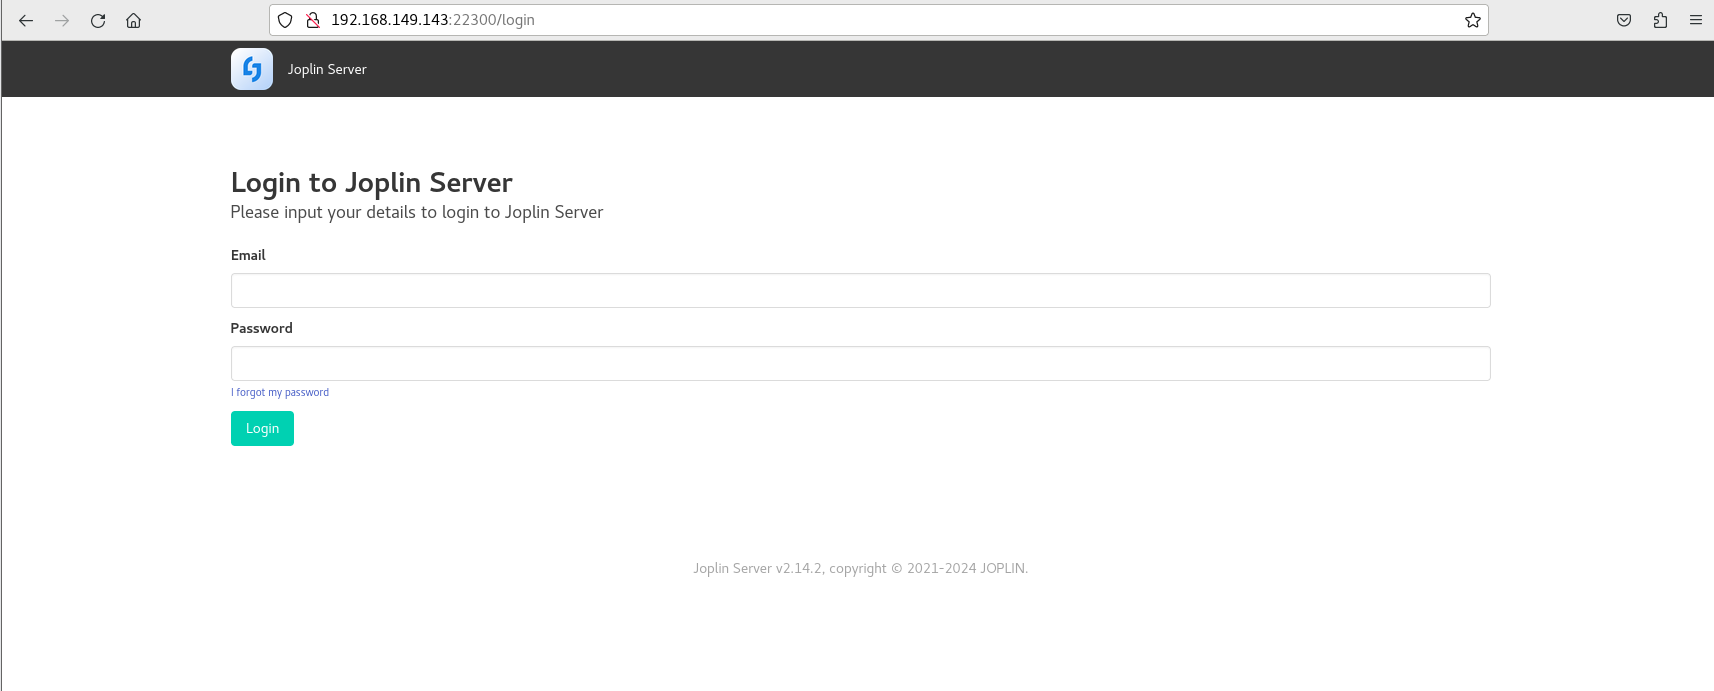Click the insecure connection padlock icon
Image resolution: width=1714 pixels, height=691 pixels.
(x=313, y=20)
